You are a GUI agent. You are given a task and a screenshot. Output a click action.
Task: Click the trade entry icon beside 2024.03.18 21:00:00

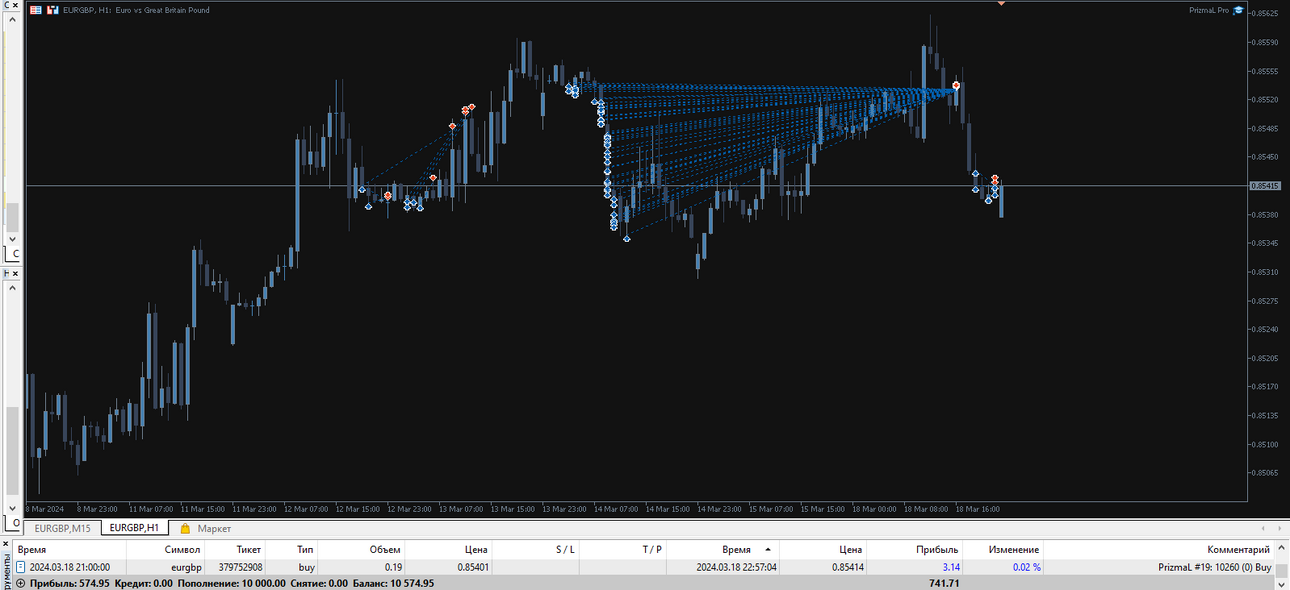pos(20,567)
